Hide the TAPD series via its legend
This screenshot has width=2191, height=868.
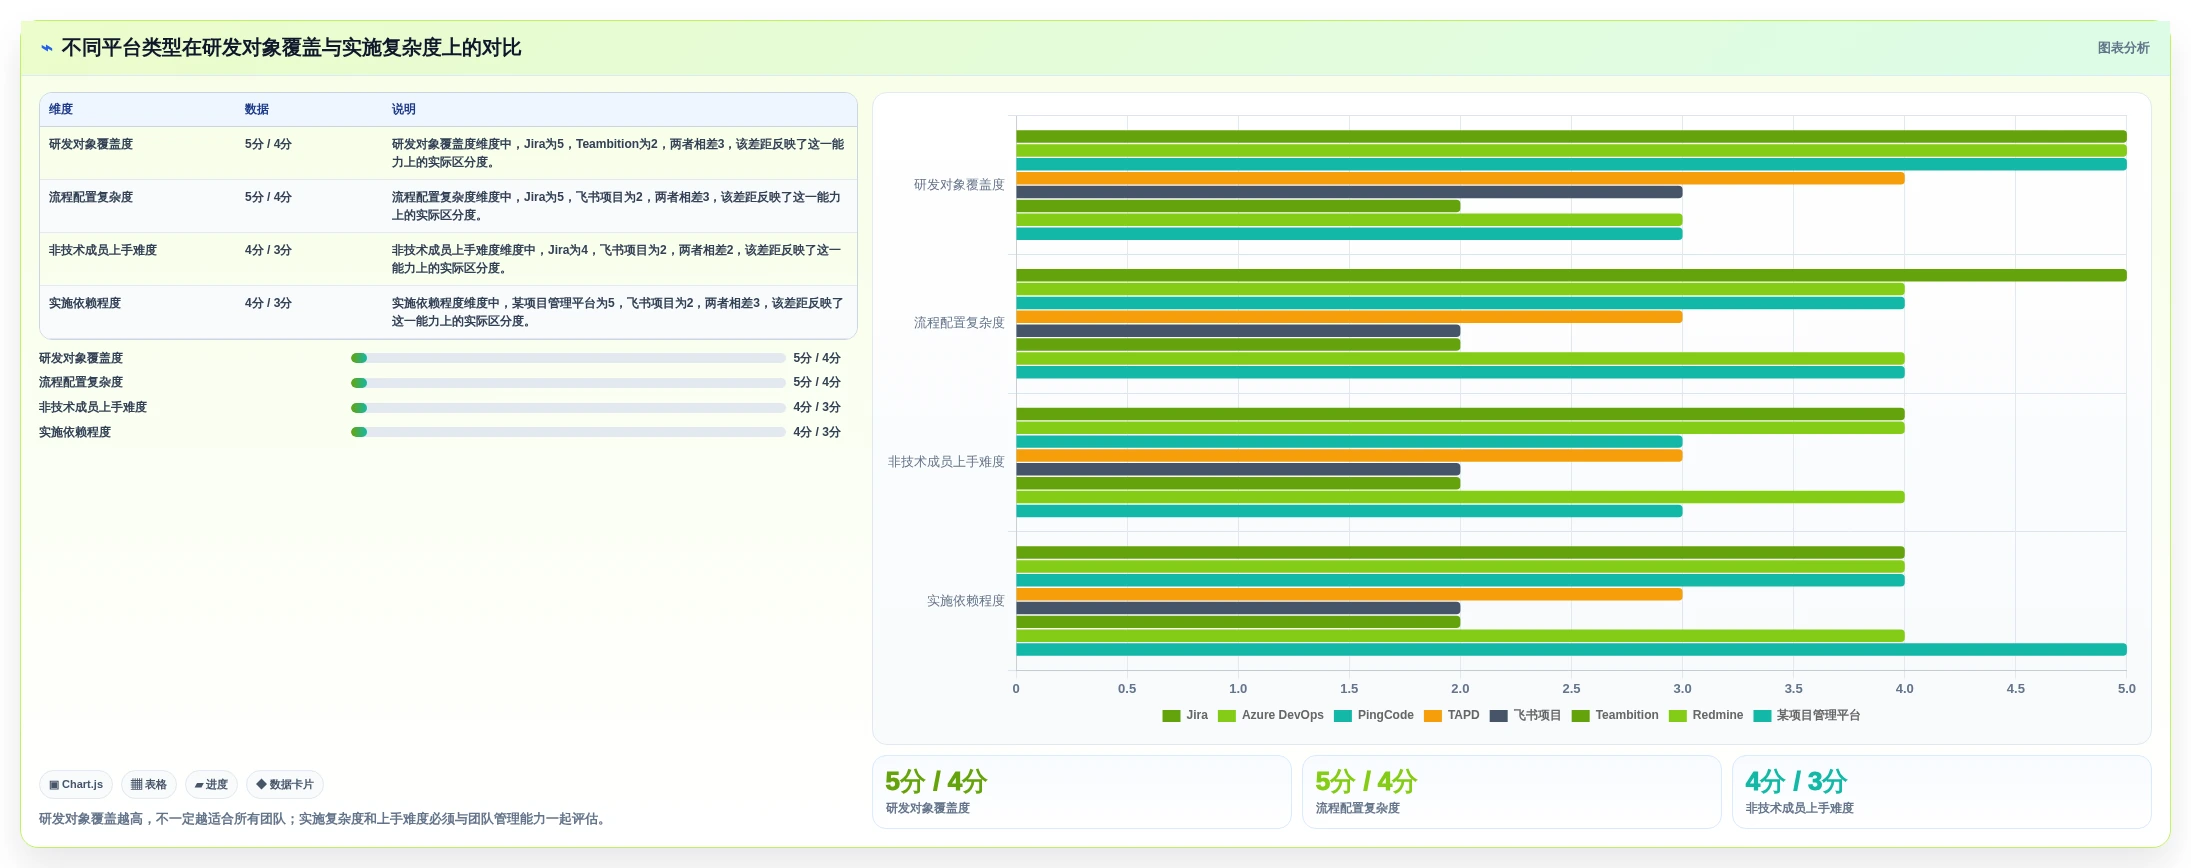pyautogui.click(x=1451, y=715)
